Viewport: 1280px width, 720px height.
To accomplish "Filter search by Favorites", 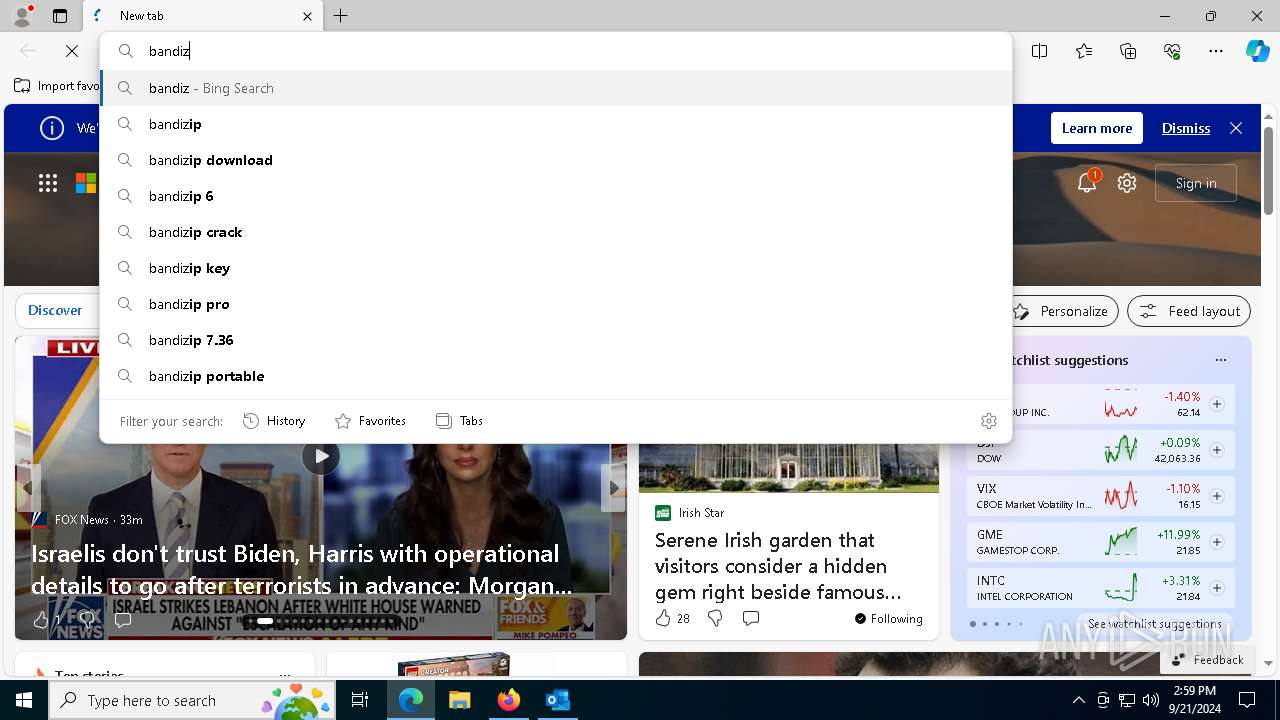I will [x=370, y=421].
